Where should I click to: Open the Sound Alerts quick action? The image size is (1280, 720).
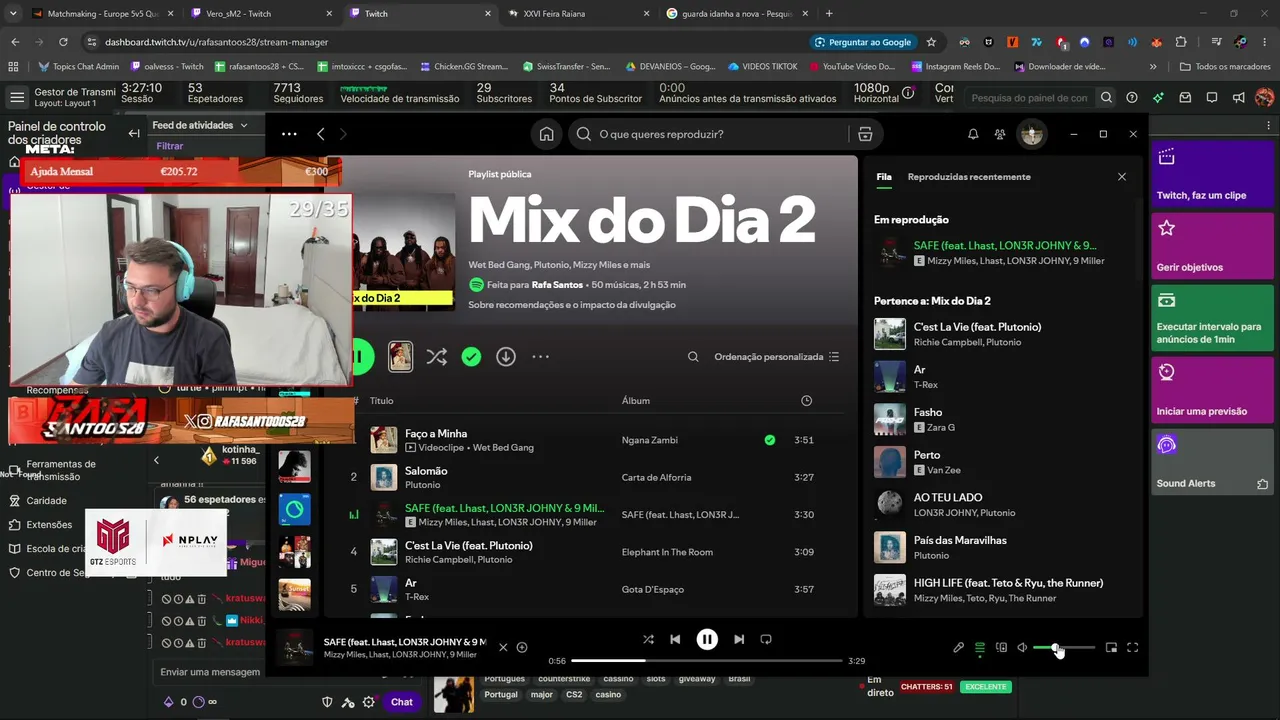tap(1212, 462)
